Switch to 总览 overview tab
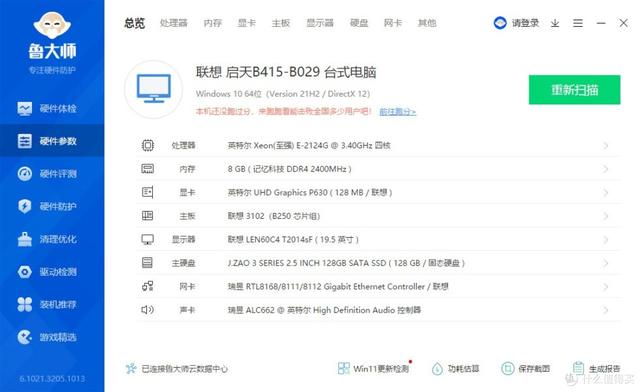640x392 pixels. (x=135, y=23)
